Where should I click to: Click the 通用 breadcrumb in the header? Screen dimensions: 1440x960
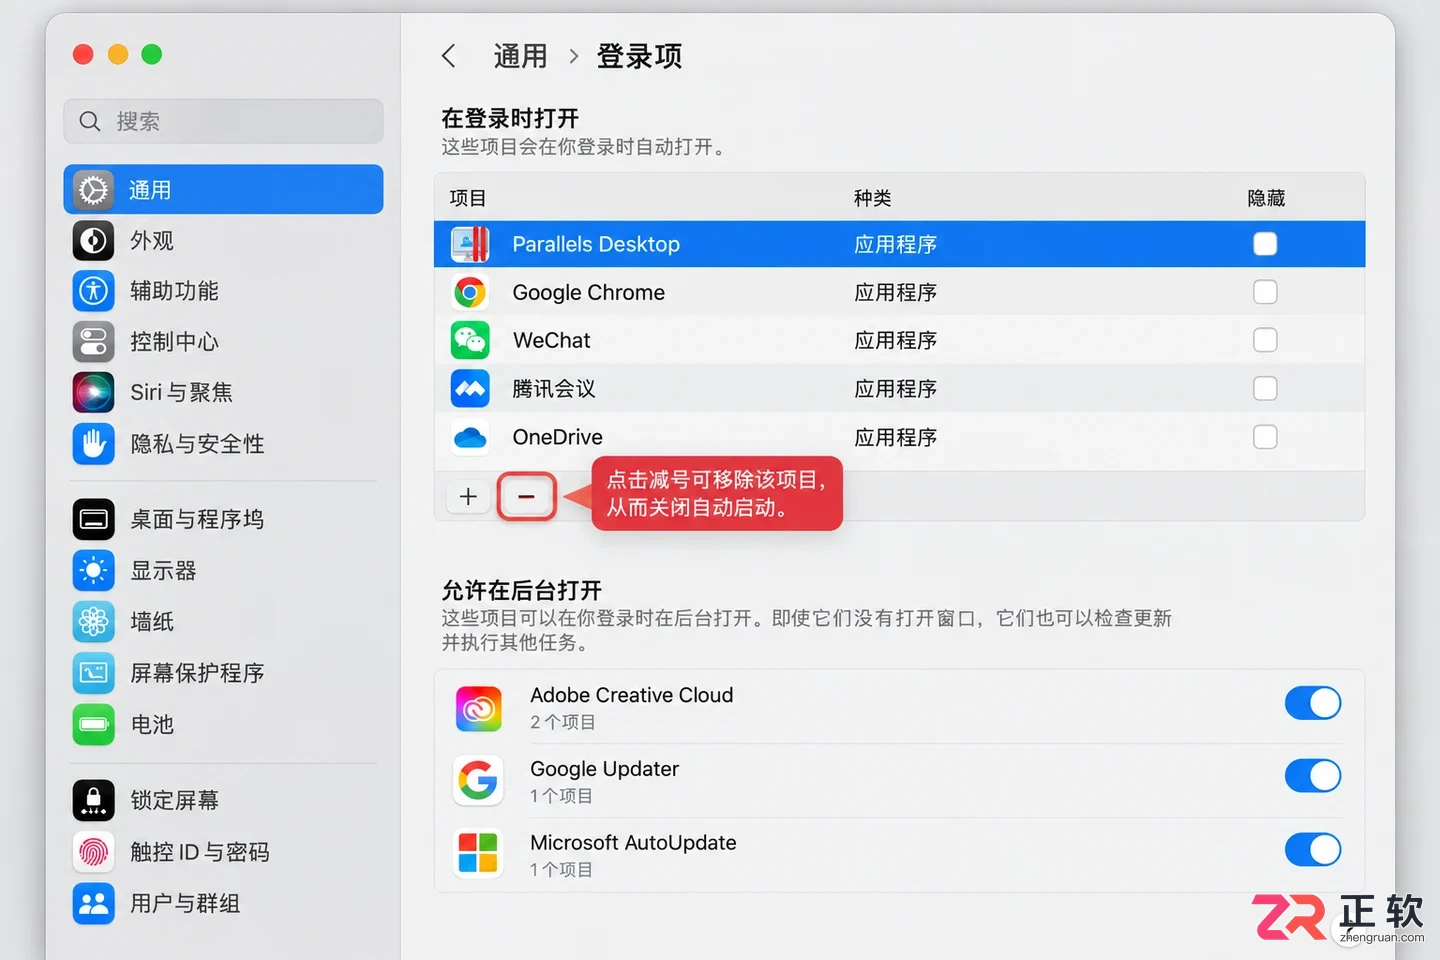(x=520, y=56)
